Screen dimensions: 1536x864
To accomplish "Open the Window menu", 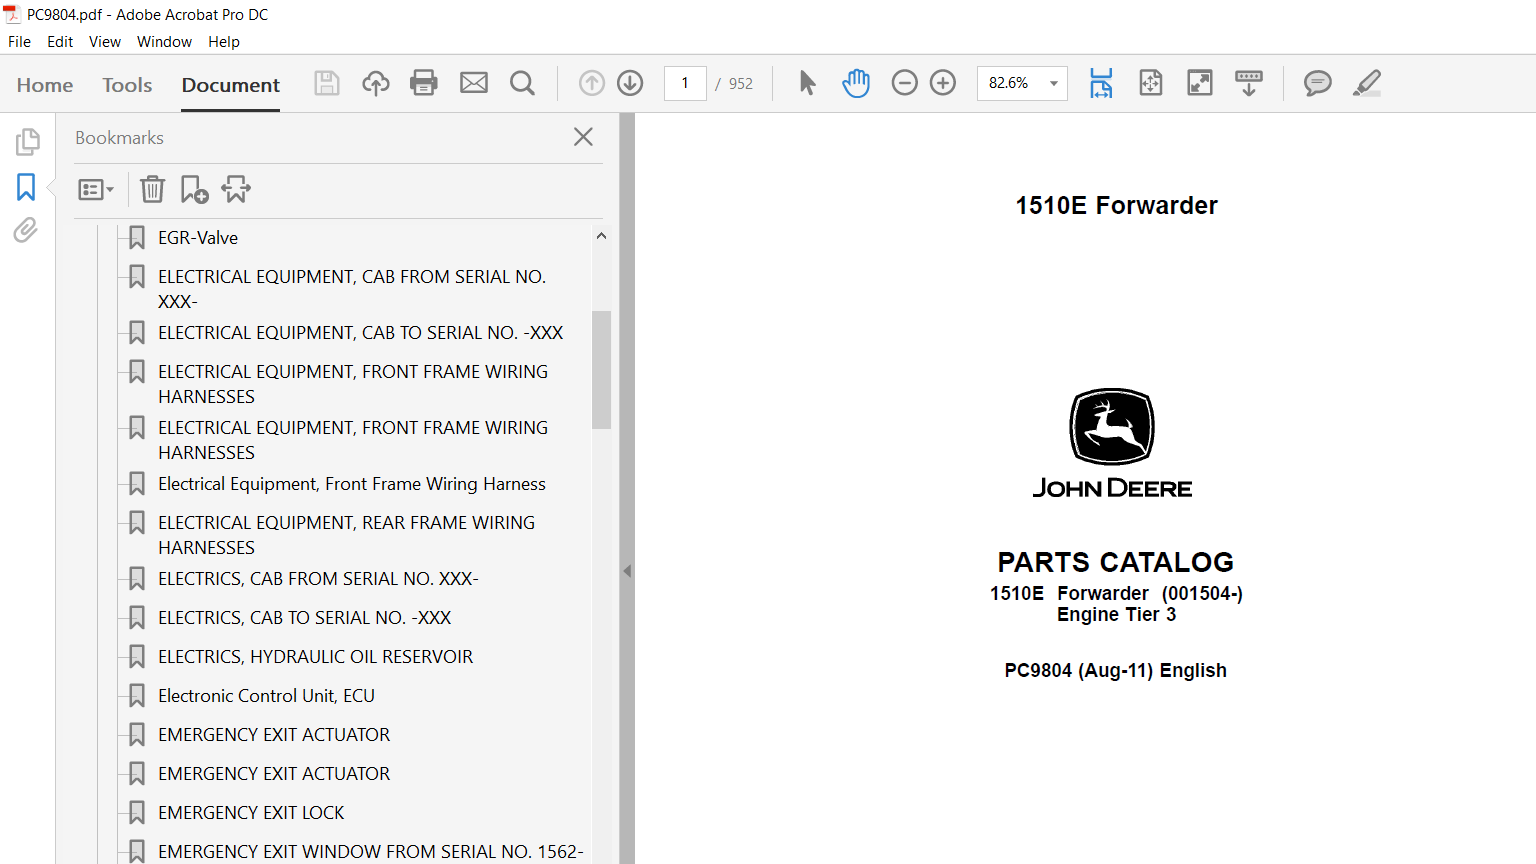I will tap(164, 42).
